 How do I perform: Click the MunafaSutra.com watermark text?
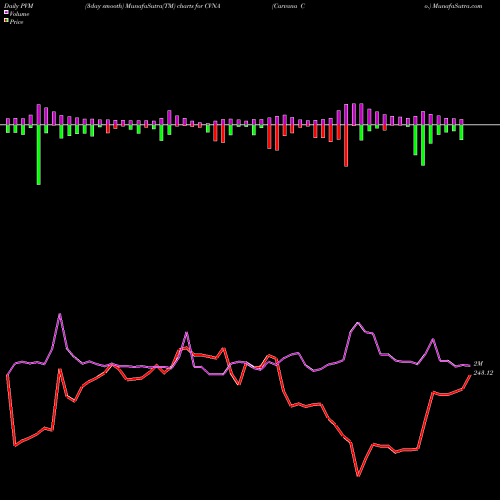click(x=453, y=6)
